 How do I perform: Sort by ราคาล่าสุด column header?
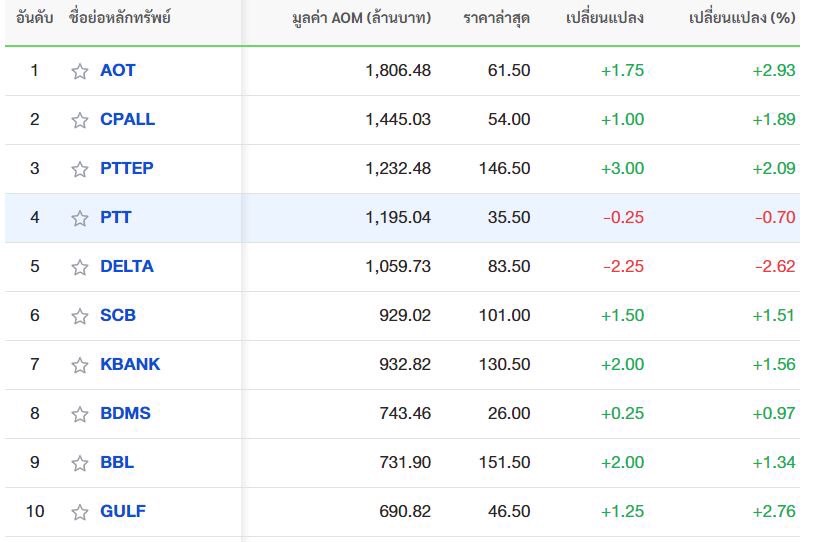497,18
